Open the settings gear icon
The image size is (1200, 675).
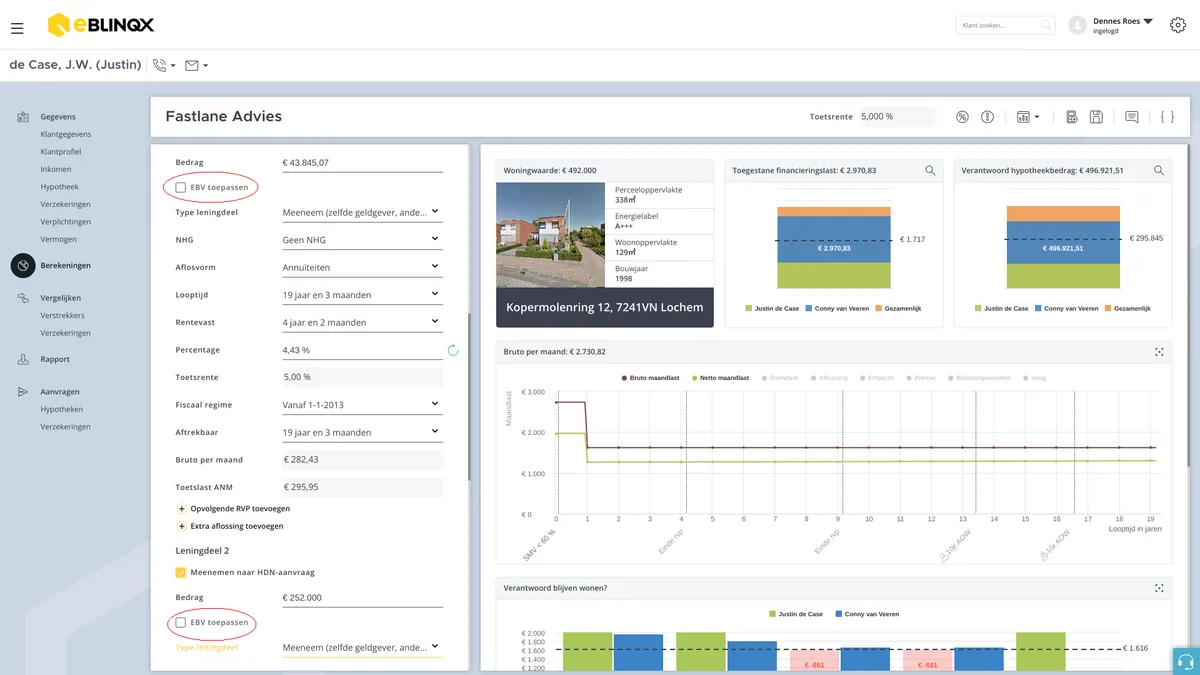coord(1177,25)
